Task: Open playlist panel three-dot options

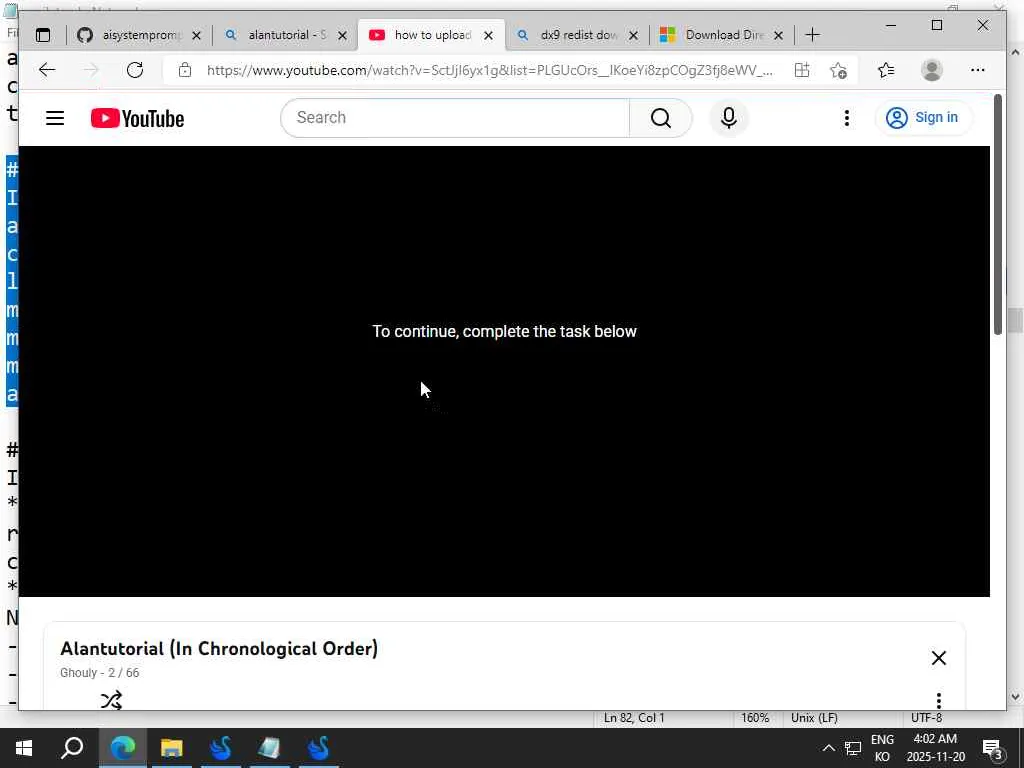Action: pyautogui.click(x=938, y=701)
